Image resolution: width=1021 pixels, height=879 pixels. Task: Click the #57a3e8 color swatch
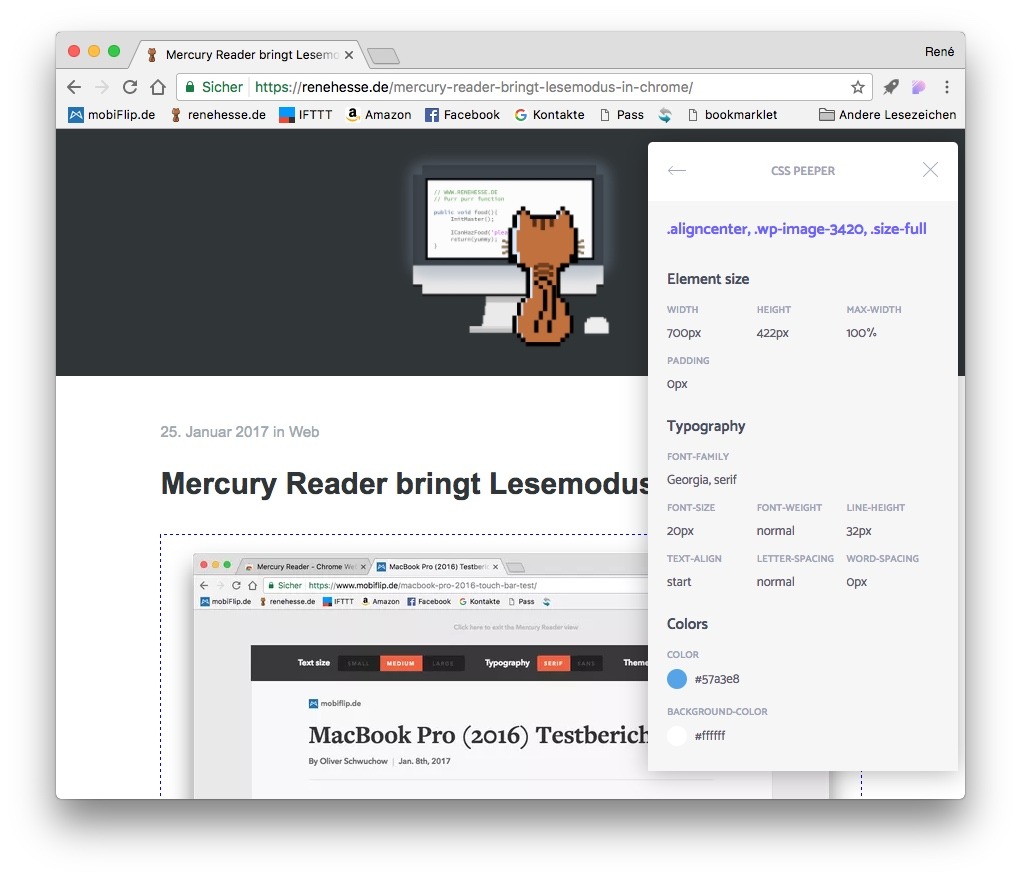click(x=677, y=679)
